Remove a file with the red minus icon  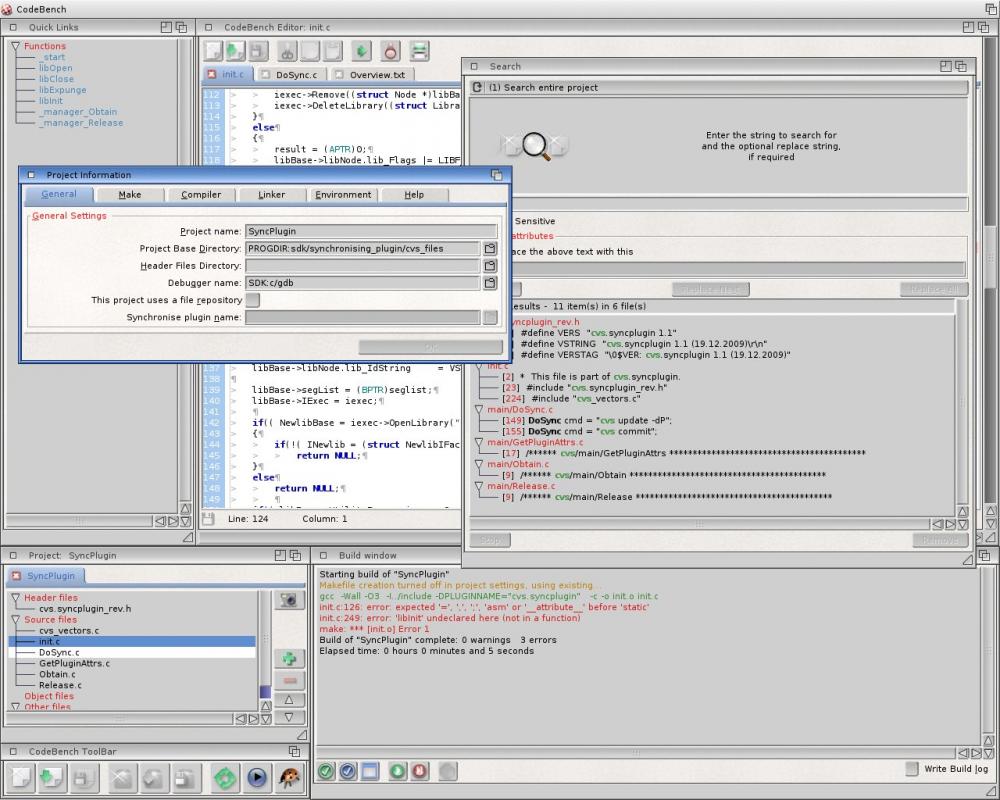[289, 681]
